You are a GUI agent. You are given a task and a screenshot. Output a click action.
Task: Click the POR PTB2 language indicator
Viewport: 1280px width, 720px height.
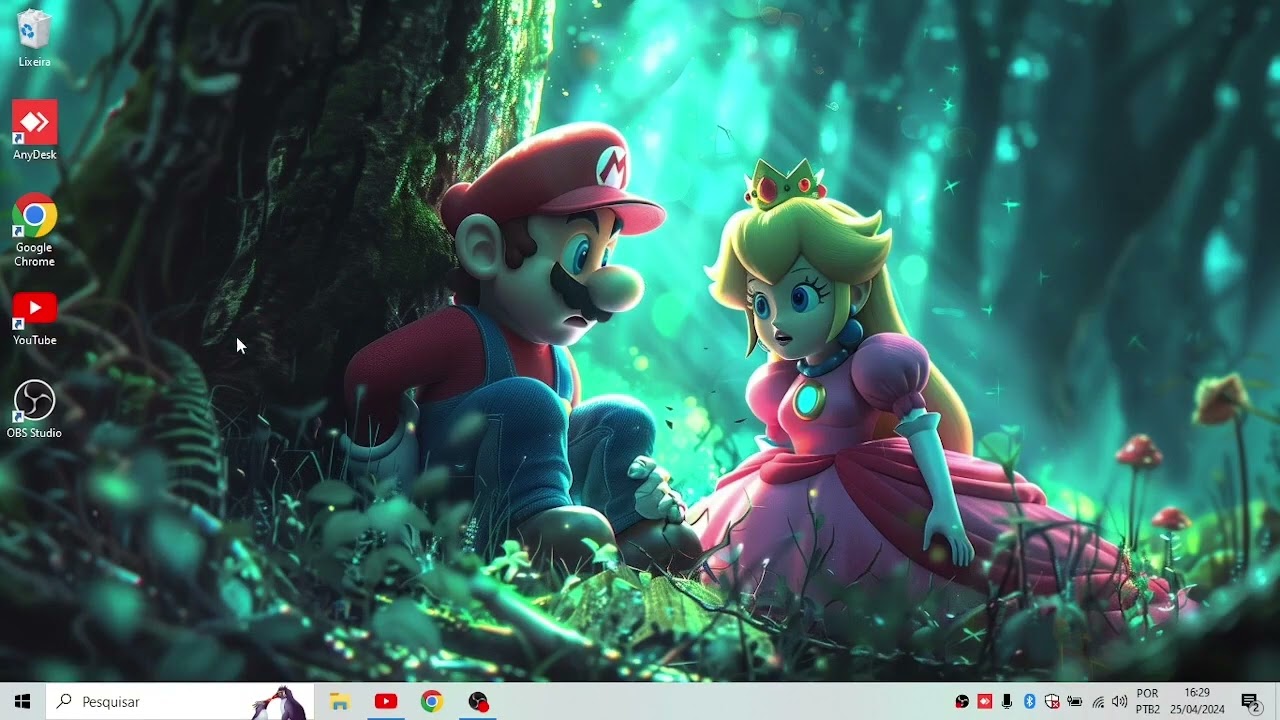(x=1148, y=702)
